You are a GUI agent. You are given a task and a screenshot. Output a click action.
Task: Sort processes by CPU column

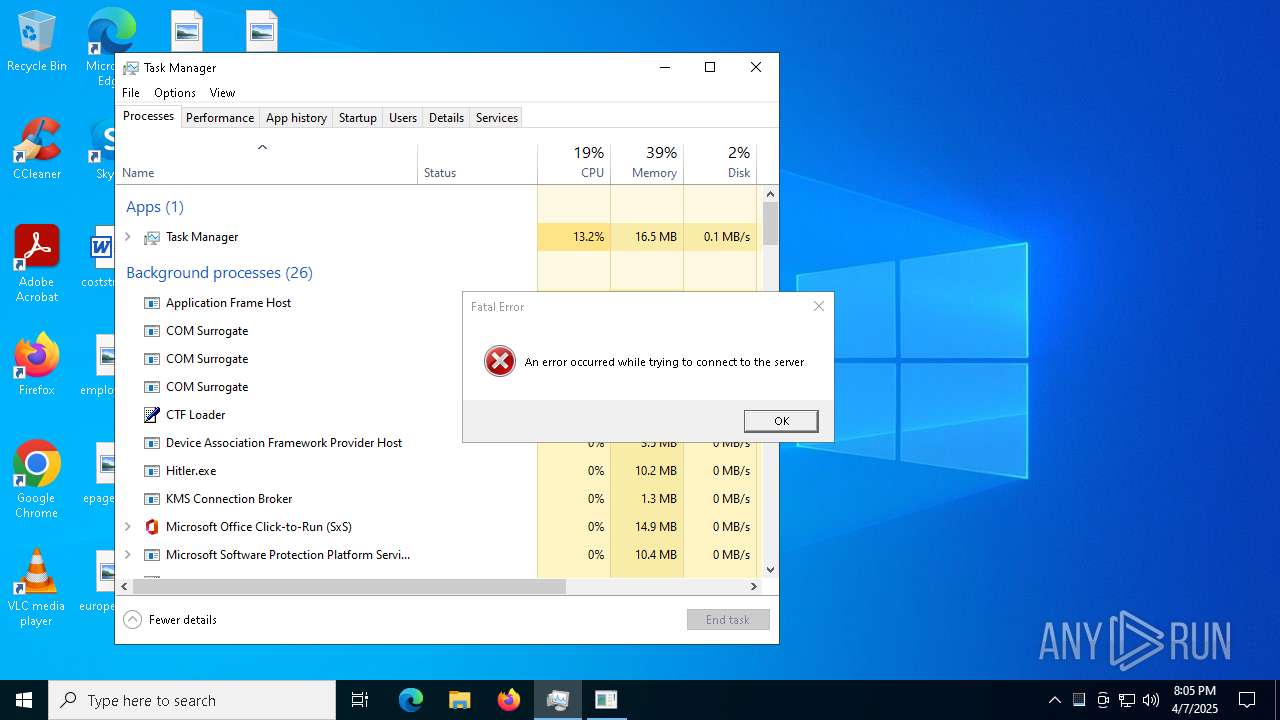(574, 164)
